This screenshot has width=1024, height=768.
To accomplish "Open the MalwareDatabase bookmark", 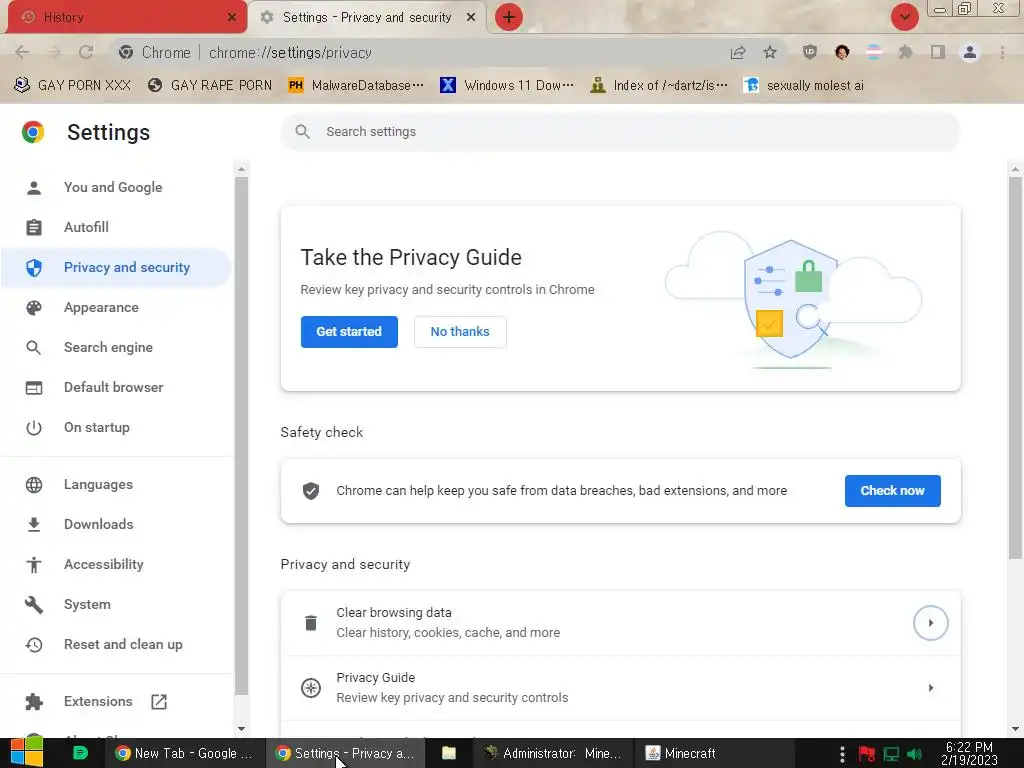I will pos(356,86).
